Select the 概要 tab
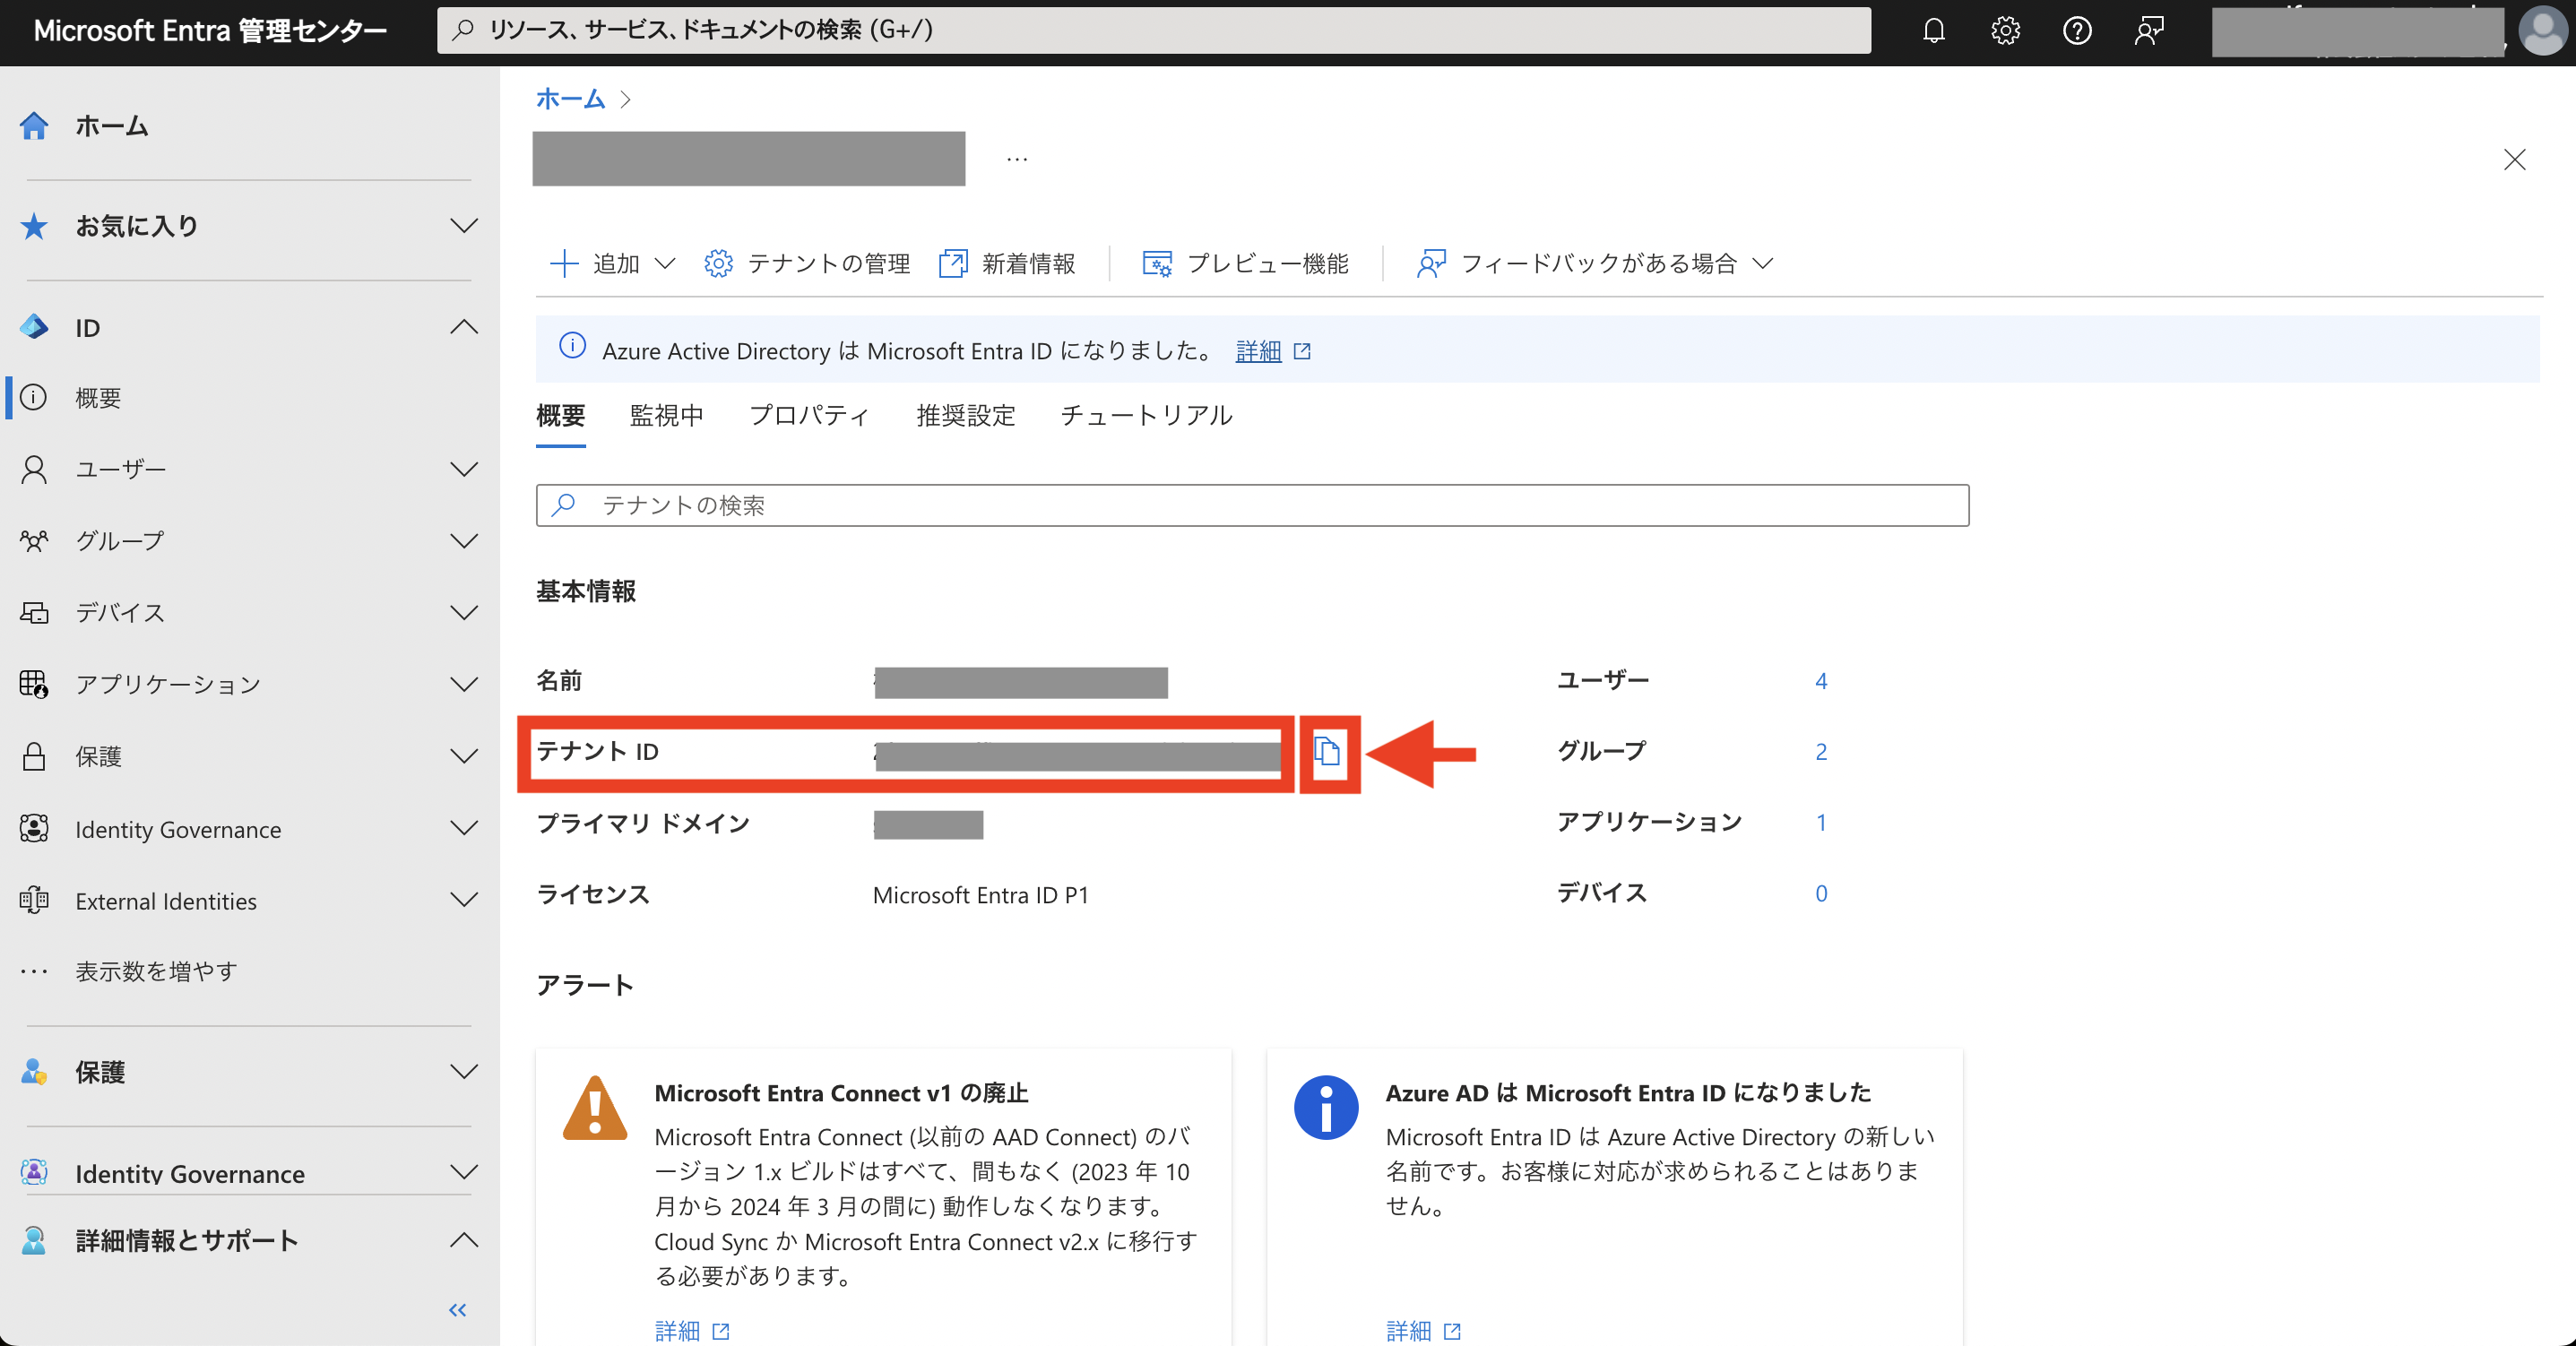This screenshot has width=2576, height=1346. (x=560, y=415)
